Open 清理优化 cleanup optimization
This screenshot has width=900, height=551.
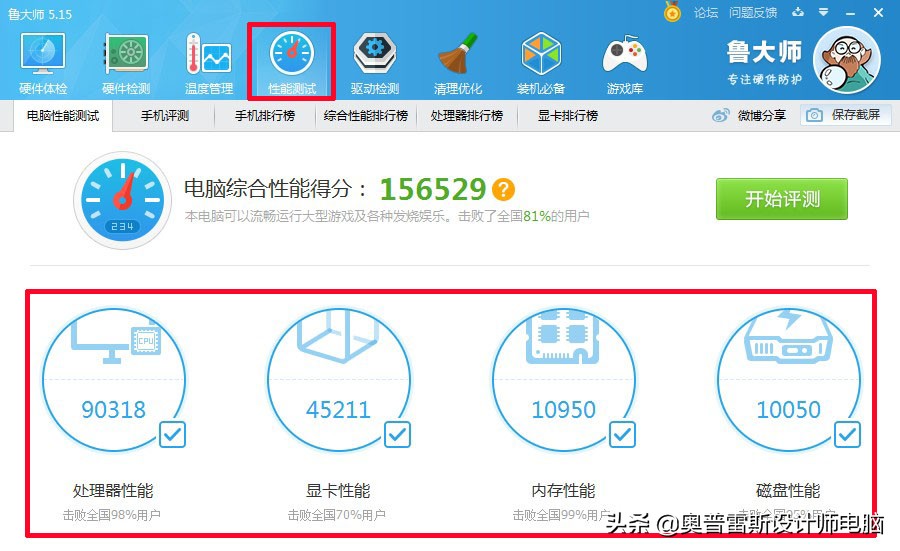click(x=457, y=63)
